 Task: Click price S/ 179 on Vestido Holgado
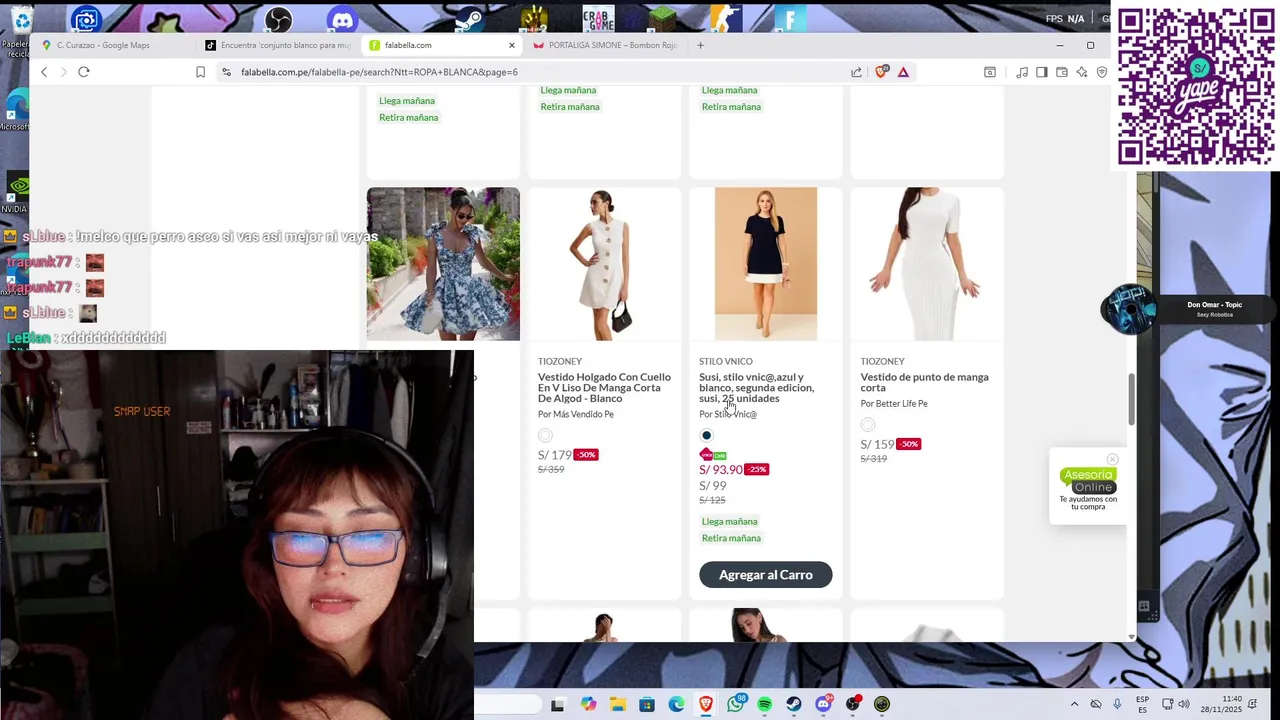tap(555, 455)
